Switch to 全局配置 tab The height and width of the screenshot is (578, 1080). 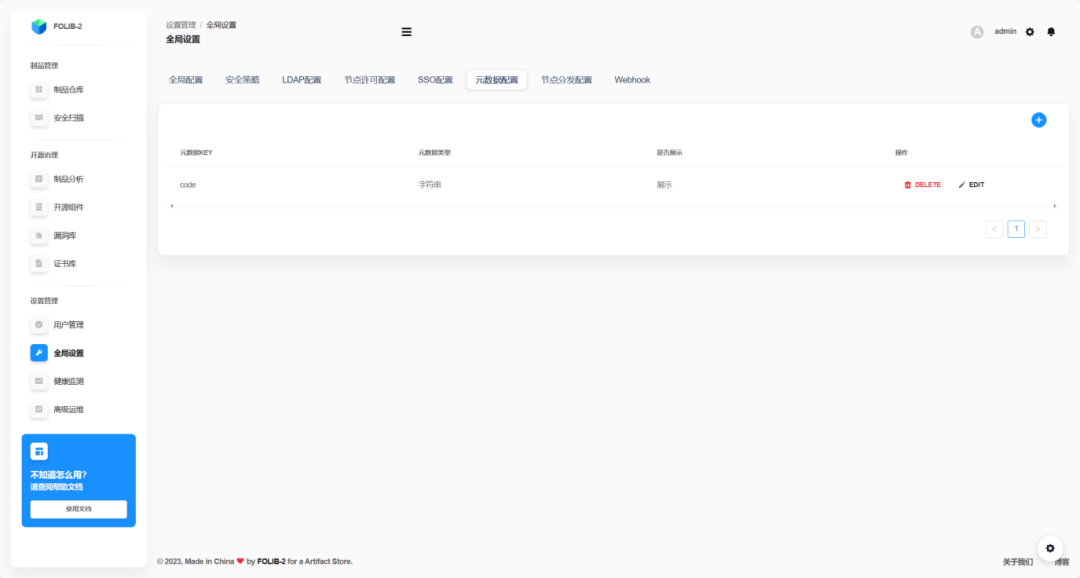pyautogui.click(x=186, y=80)
